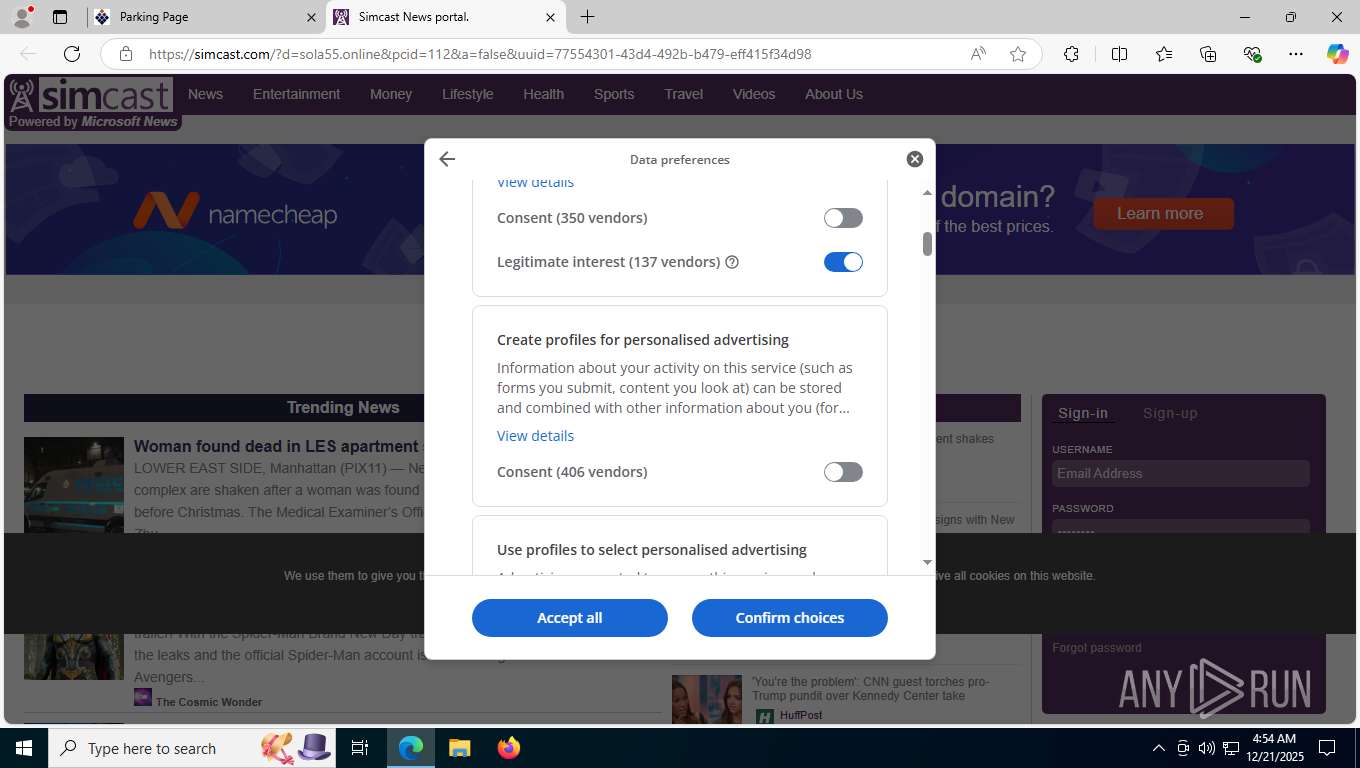View site information lock icon
The height and width of the screenshot is (768, 1360).
(126, 54)
